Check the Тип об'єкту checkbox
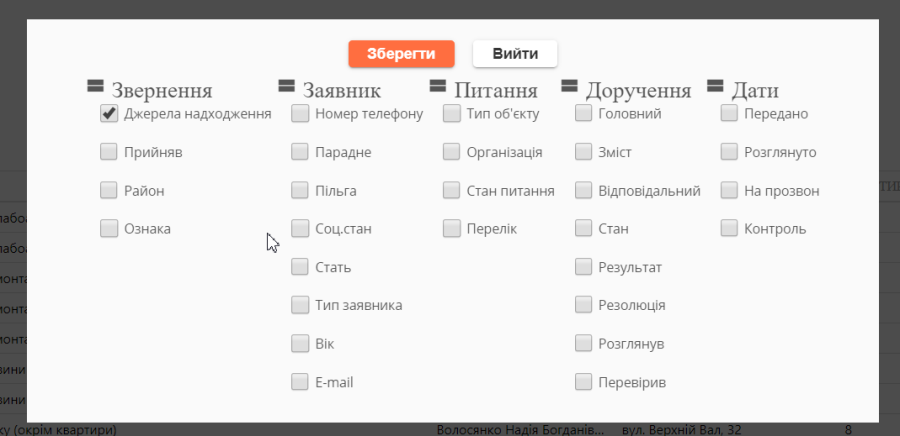Image resolution: width=900 pixels, height=436 pixels. click(452, 114)
